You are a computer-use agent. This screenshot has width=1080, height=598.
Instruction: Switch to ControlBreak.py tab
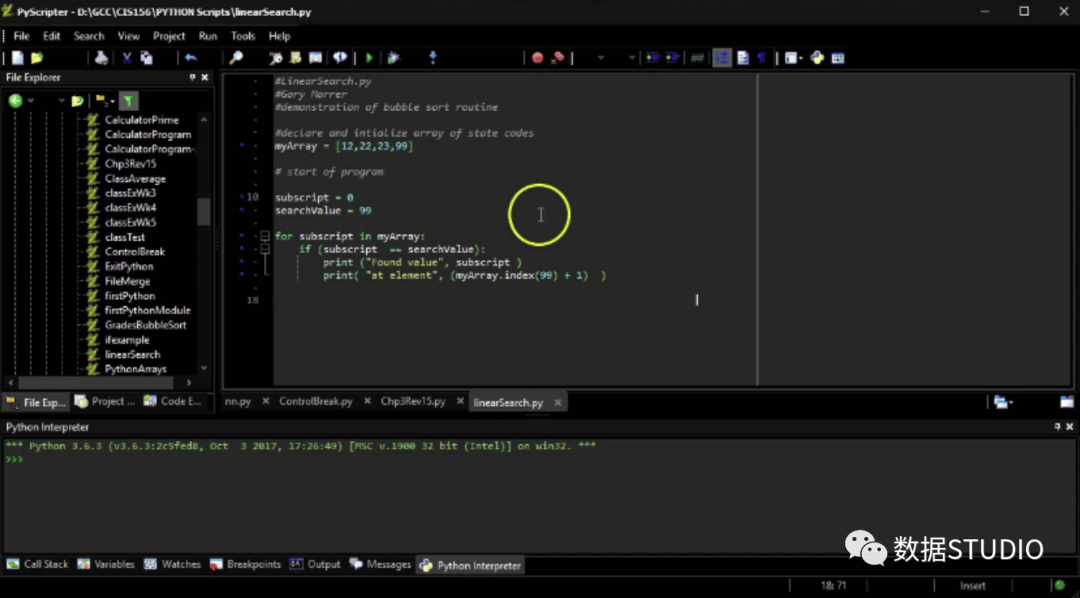point(315,401)
